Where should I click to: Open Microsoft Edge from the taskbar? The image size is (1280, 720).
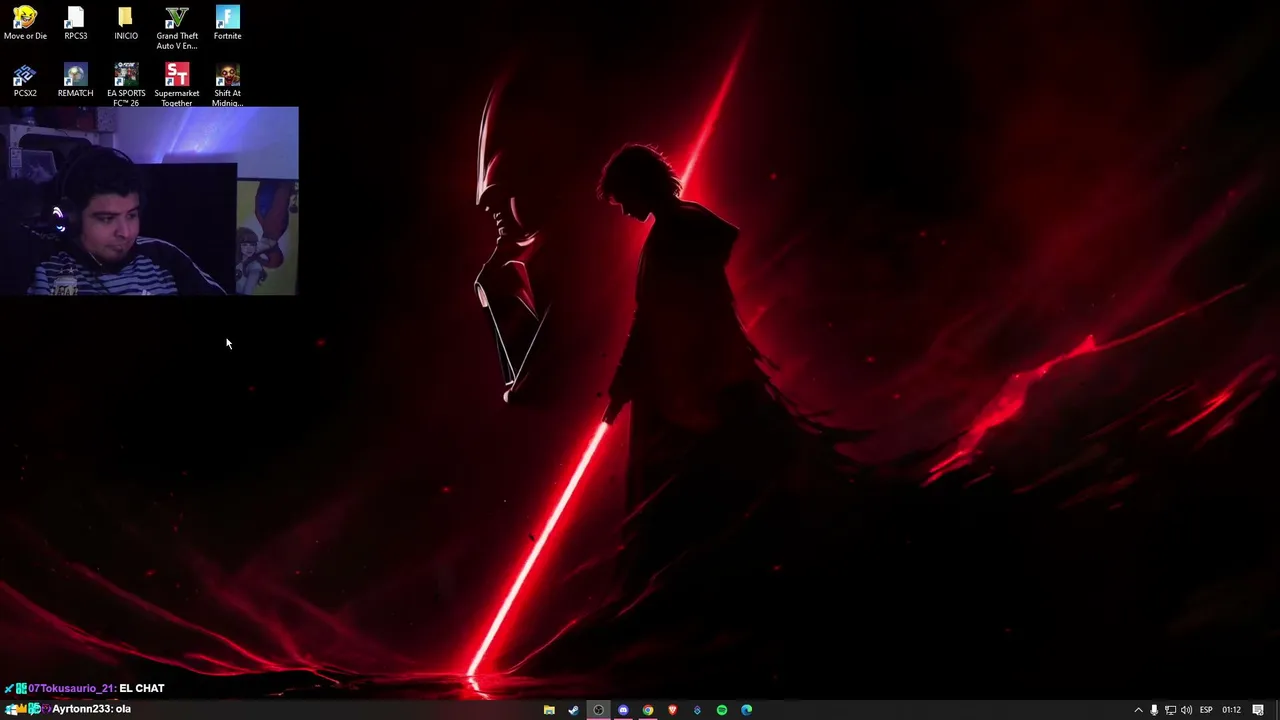pos(746,710)
